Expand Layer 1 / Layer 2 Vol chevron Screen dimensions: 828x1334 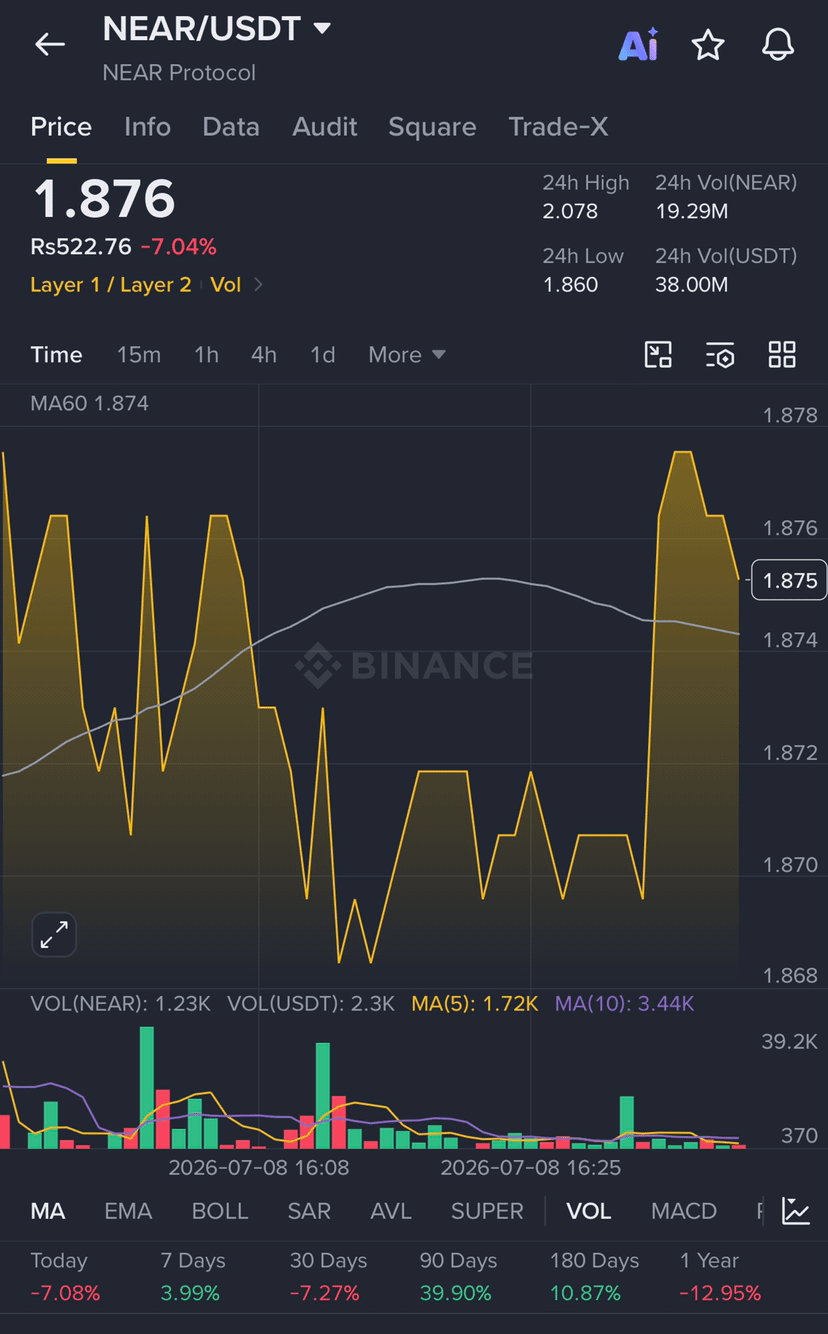tap(258, 285)
